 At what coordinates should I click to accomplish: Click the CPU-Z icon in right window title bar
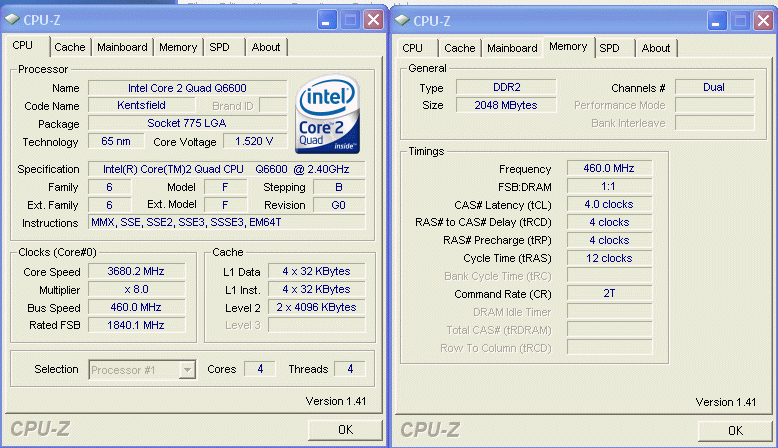pyautogui.click(x=402, y=21)
